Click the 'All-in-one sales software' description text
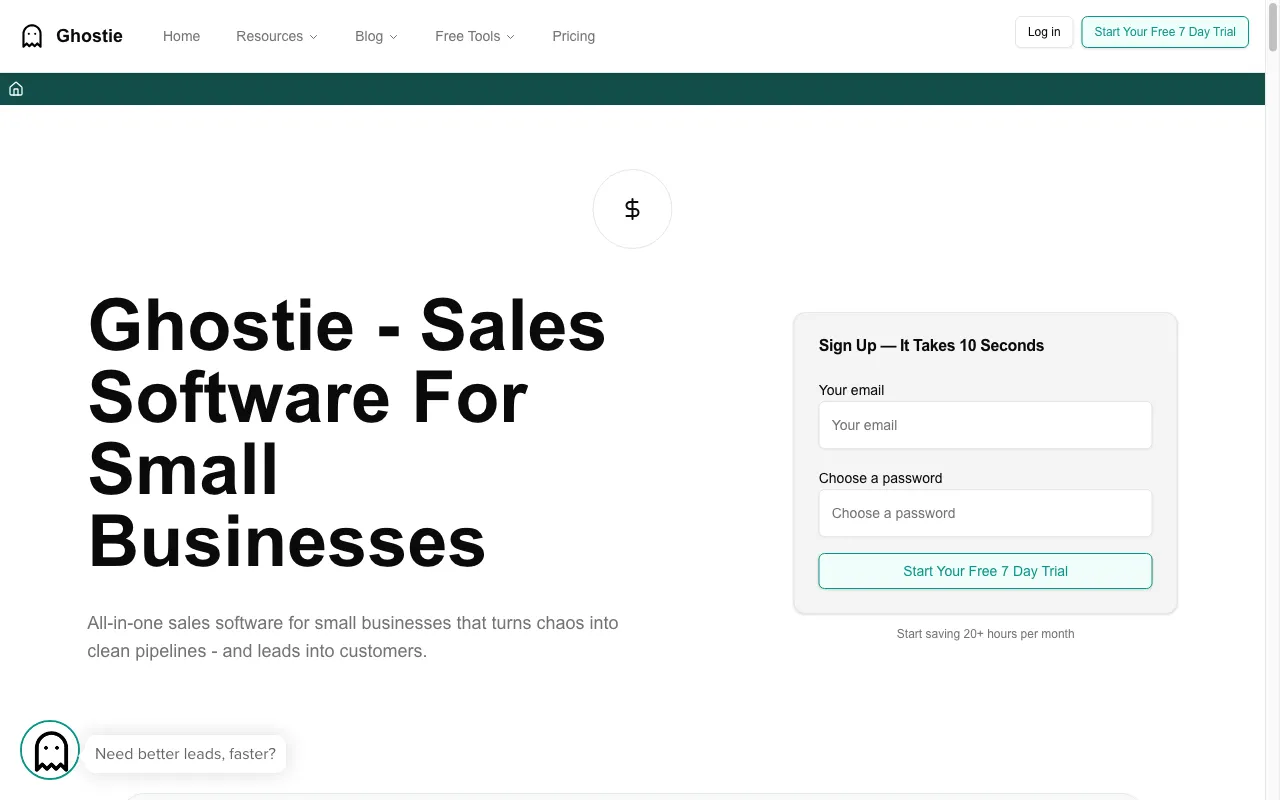1280x800 pixels. coord(353,637)
